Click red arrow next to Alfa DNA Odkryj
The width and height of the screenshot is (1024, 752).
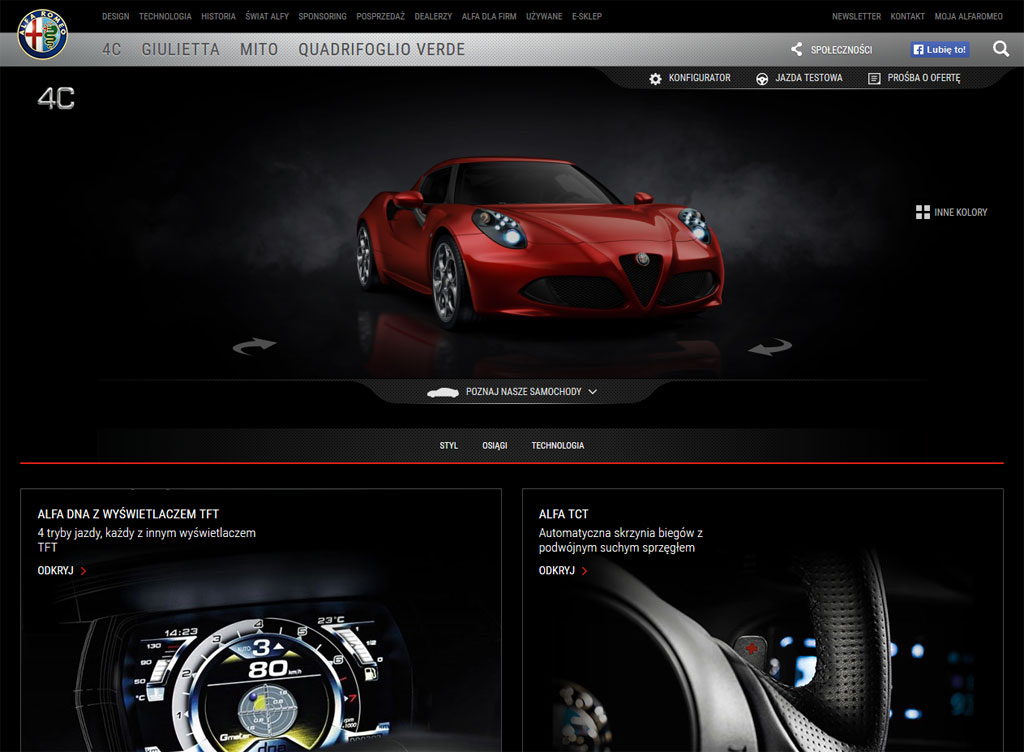tap(83, 571)
